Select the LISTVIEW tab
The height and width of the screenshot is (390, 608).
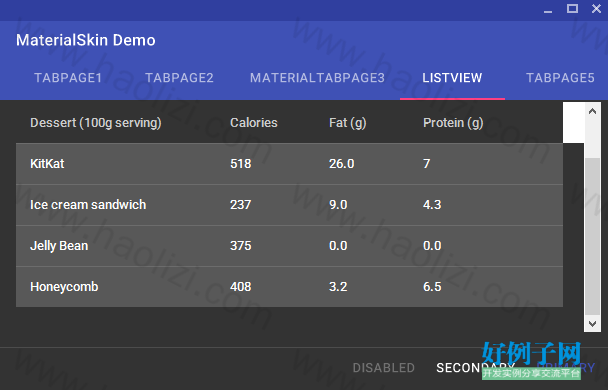click(x=452, y=78)
